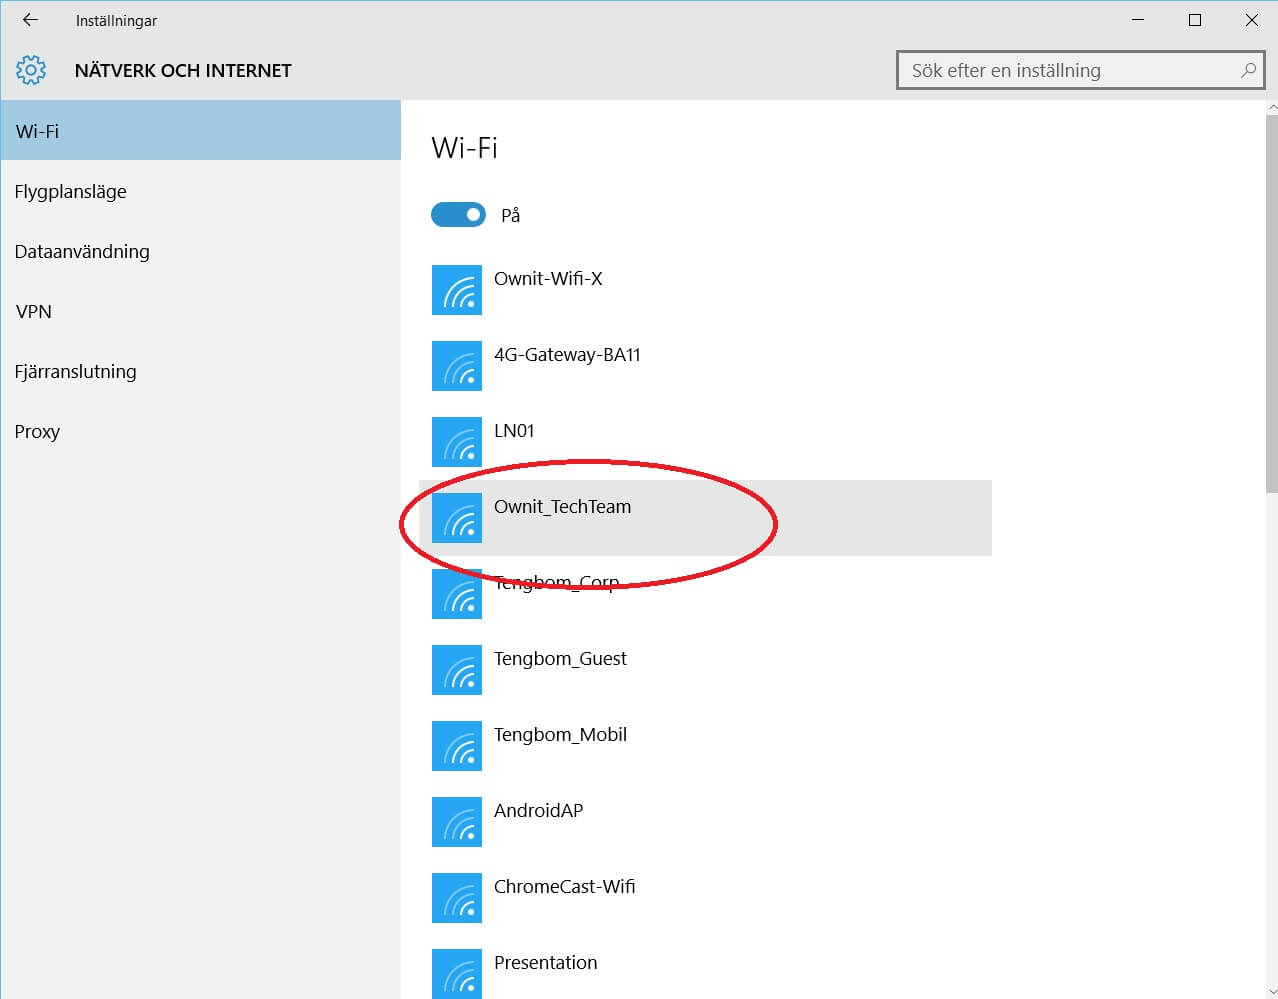Close the Inställningar window
The width and height of the screenshot is (1278, 999).
click(1251, 20)
